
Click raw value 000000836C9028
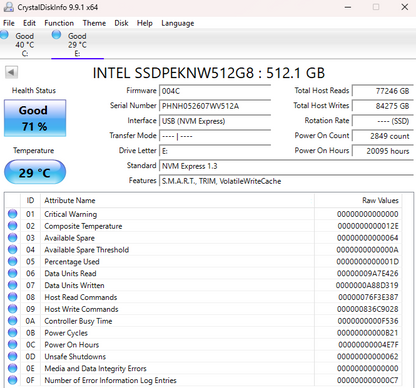point(368,309)
